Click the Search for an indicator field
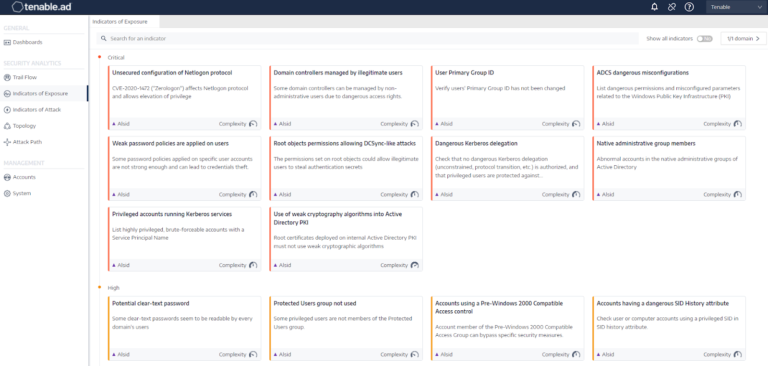Viewport: 768px width, 366px height. pyautogui.click(x=368, y=38)
